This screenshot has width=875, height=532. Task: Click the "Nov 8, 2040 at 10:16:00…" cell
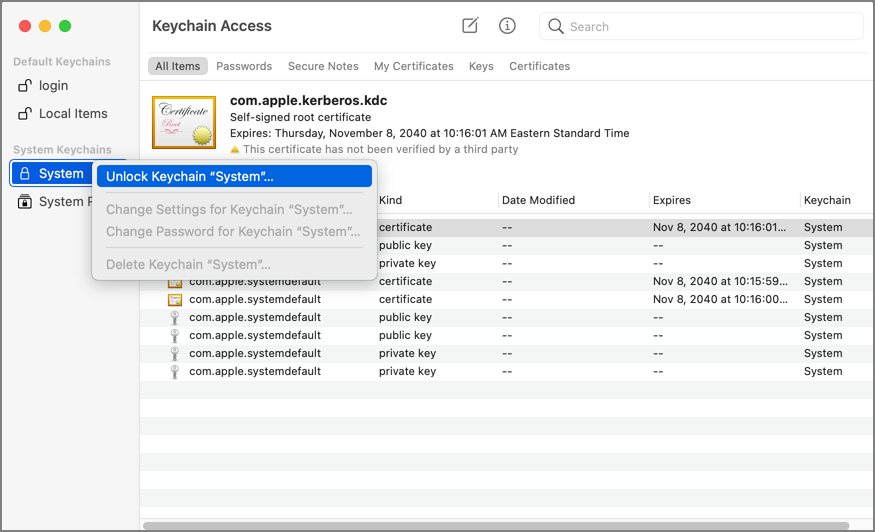[x=720, y=299]
